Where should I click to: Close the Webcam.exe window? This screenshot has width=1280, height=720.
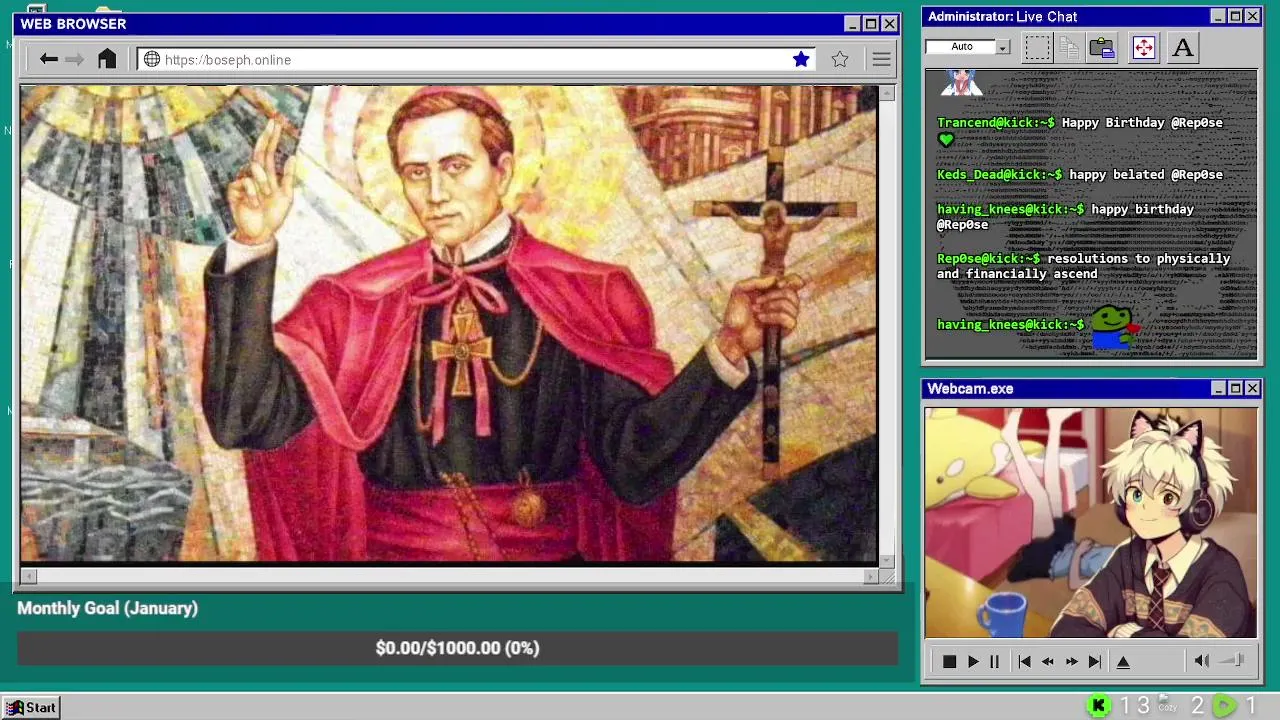[1252, 388]
